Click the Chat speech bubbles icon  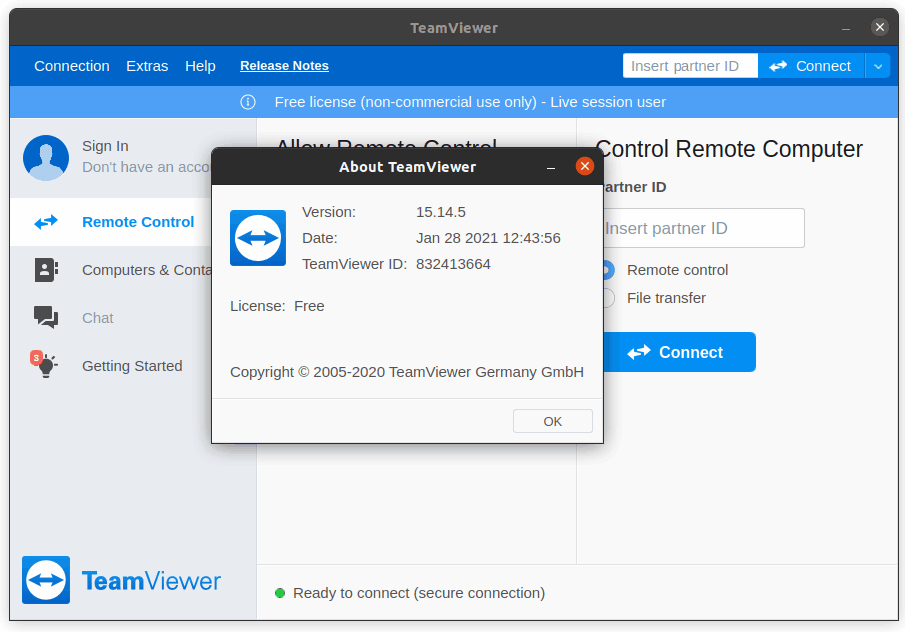pos(46,317)
